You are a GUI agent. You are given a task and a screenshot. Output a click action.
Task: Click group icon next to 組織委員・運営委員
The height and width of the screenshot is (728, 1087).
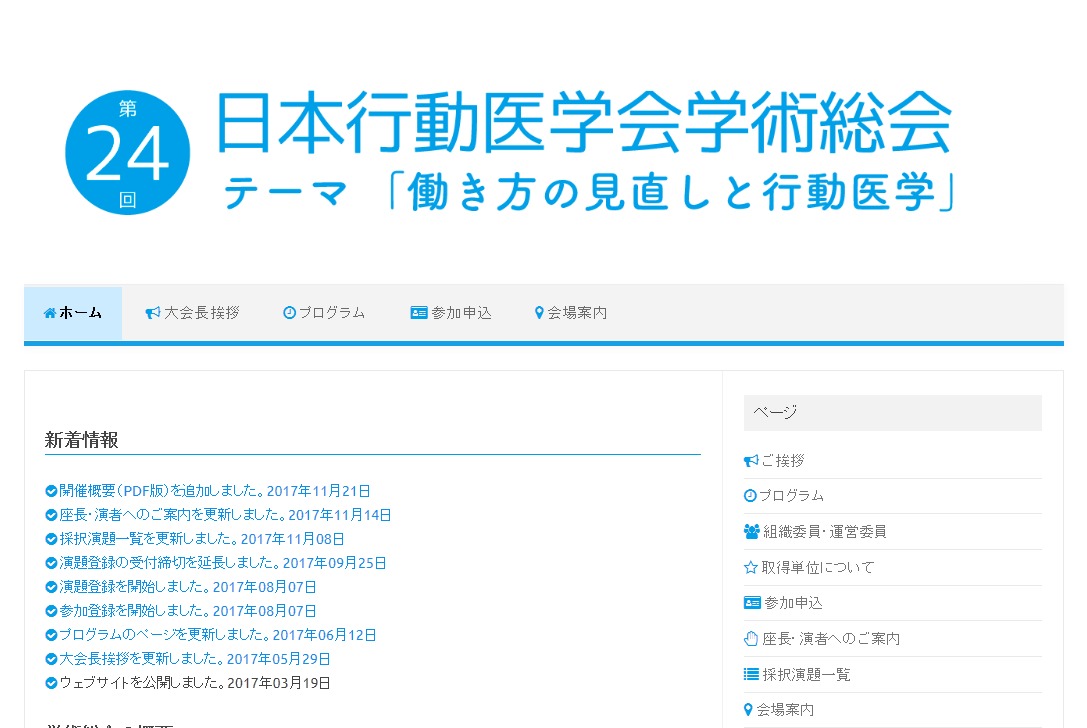click(751, 532)
